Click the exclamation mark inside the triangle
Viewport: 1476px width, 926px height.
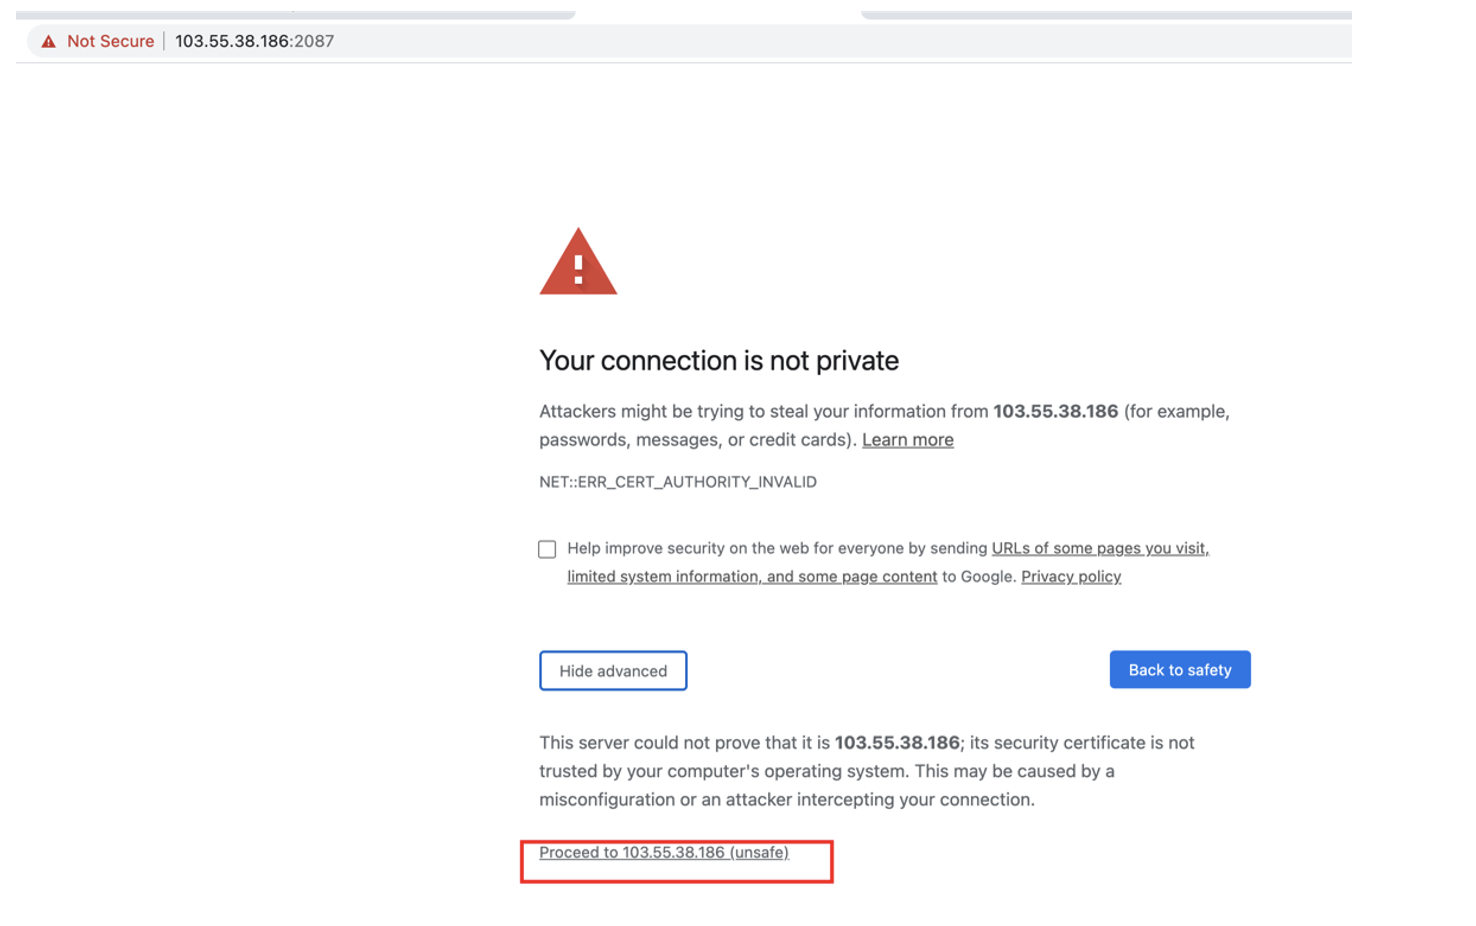pyautogui.click(x=578, y=270)
